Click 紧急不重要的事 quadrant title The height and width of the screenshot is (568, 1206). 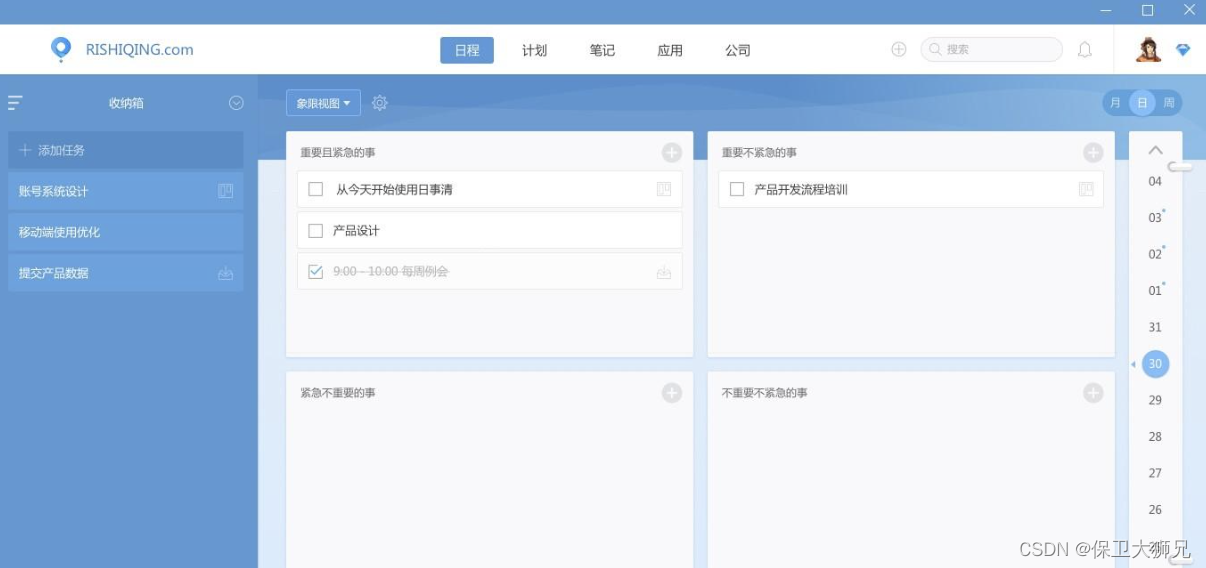338,393
